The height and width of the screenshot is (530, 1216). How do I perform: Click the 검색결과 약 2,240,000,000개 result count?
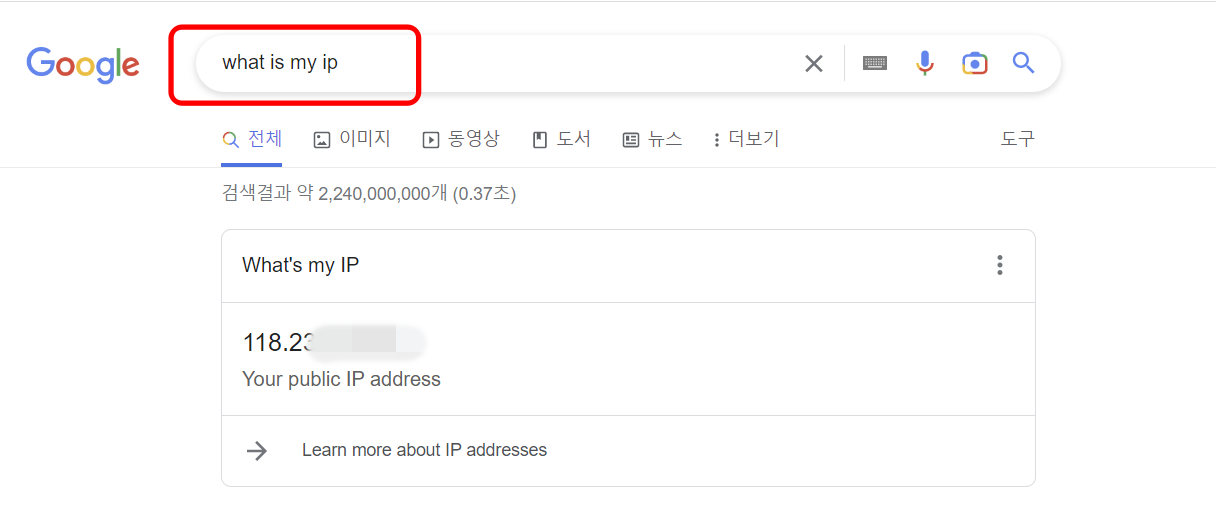(368, 194)
